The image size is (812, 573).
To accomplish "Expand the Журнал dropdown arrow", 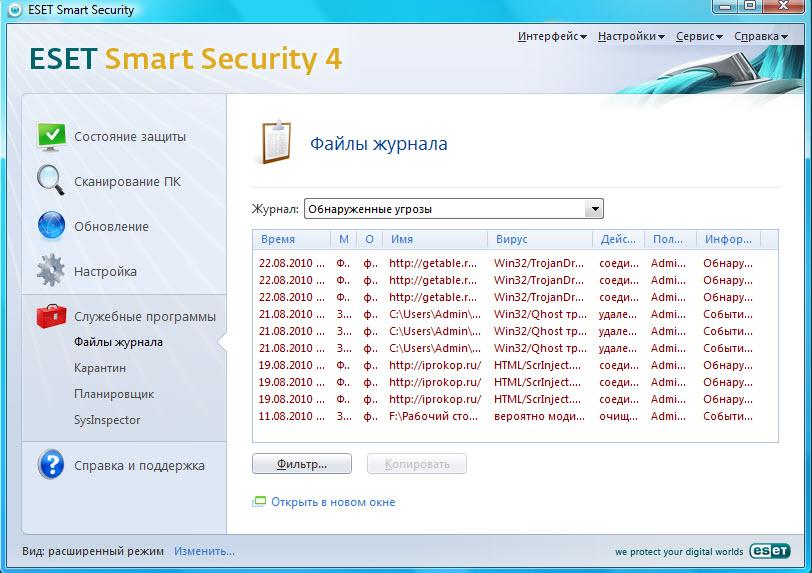I will [594, 209].
